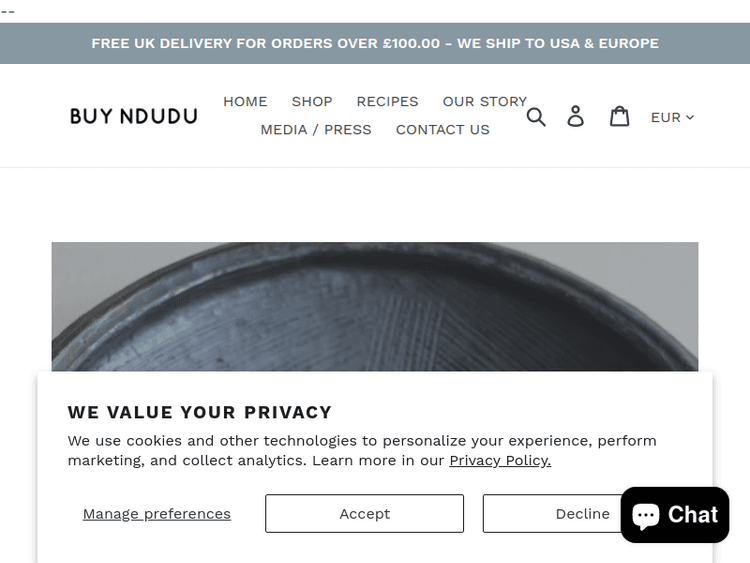Open the MEDIA / PRESS page
Image resolution: width=750 pixels, height=563 pixels.
pos(316,129)
